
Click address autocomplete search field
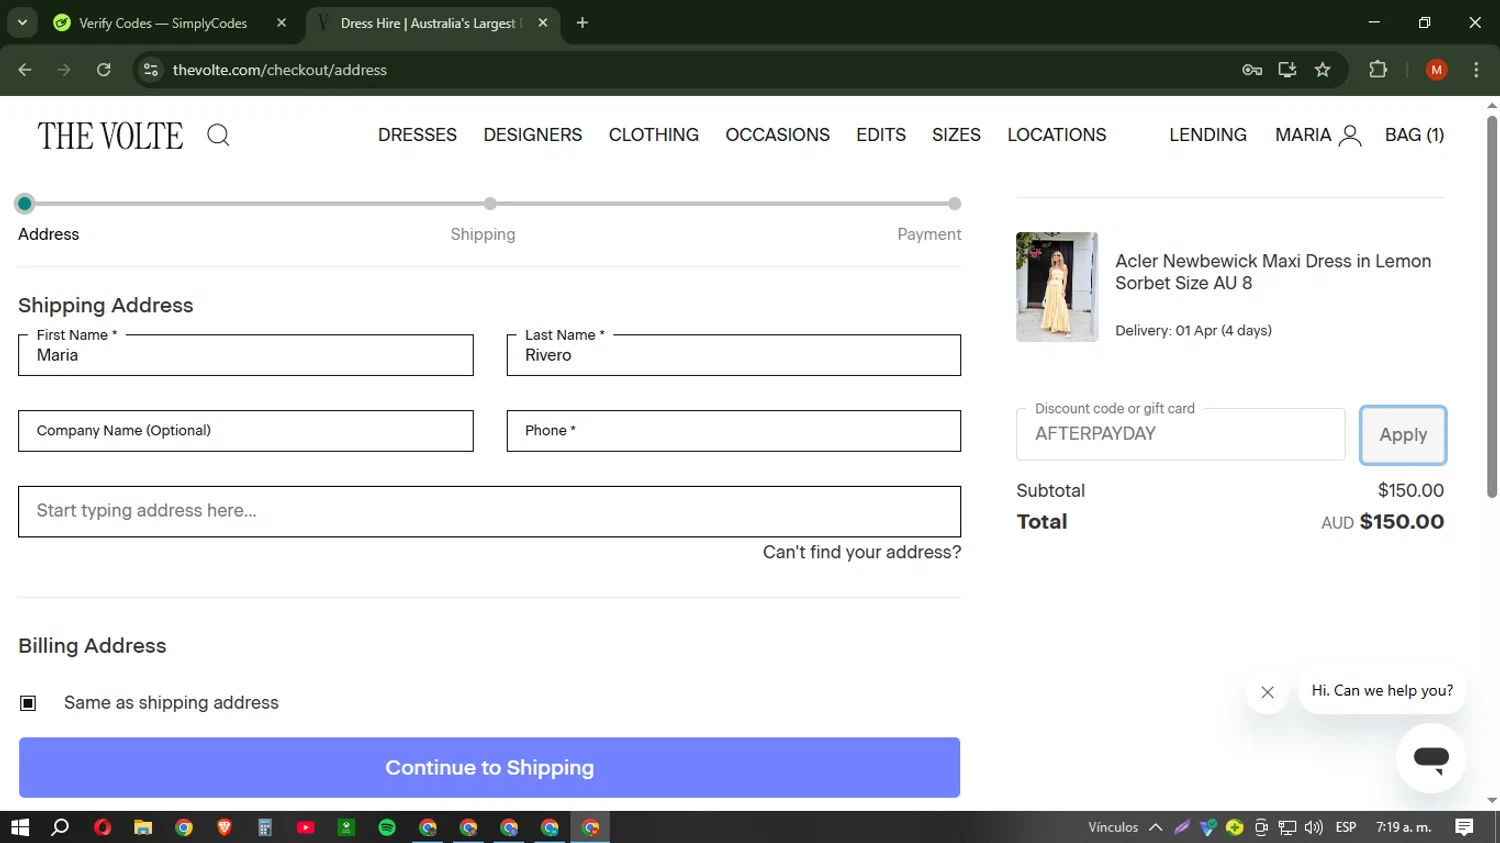pos(489,511)
